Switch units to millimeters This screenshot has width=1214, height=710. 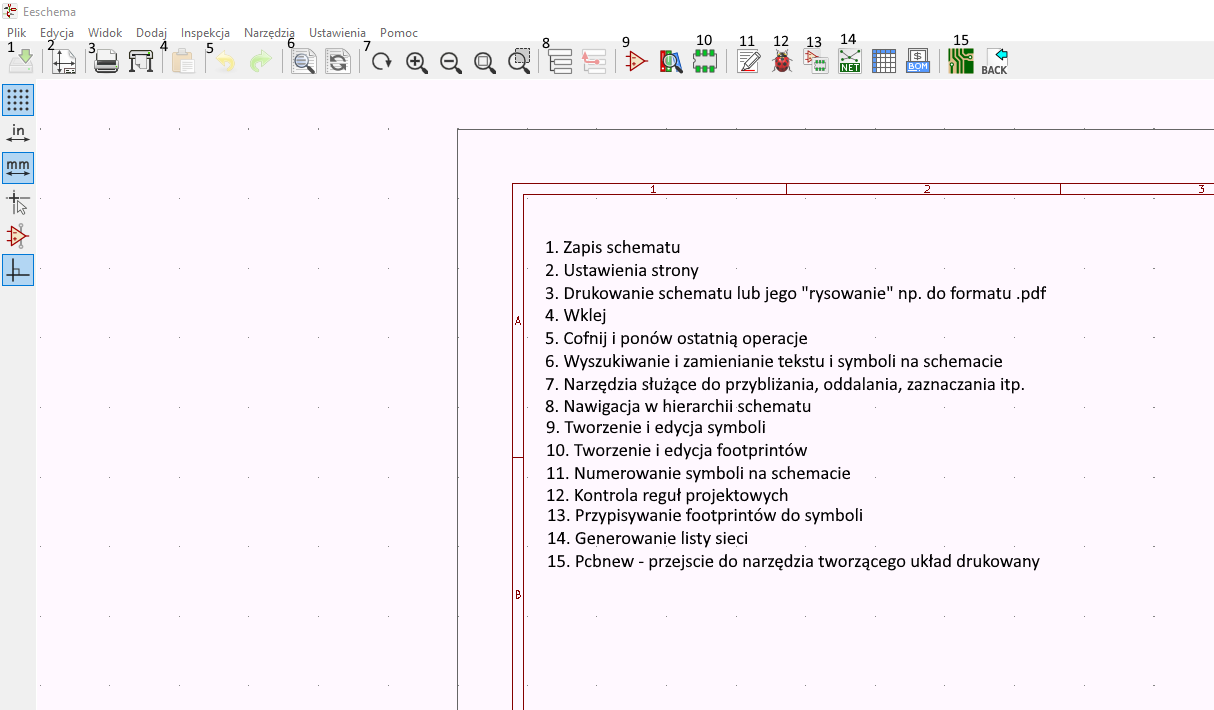(x=18, y=168)
